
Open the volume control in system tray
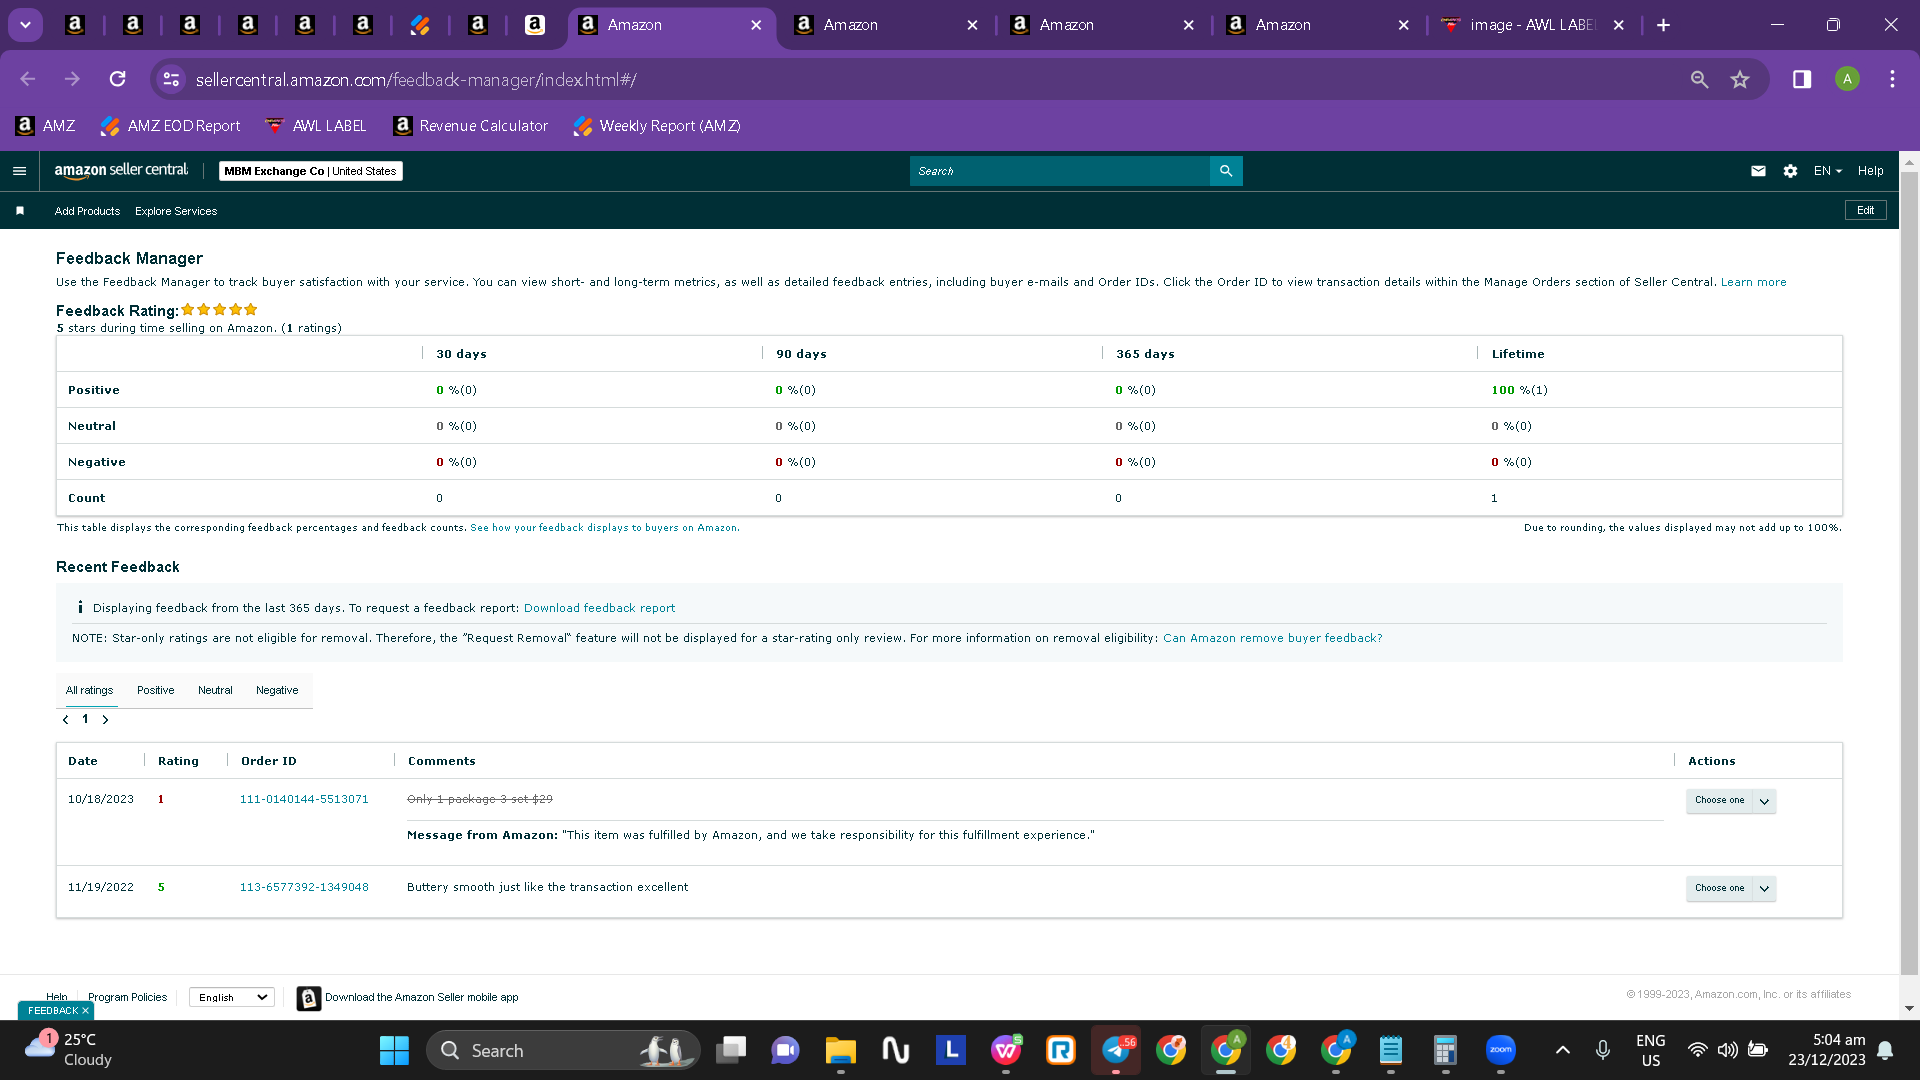click(x=1727, y=1051)
